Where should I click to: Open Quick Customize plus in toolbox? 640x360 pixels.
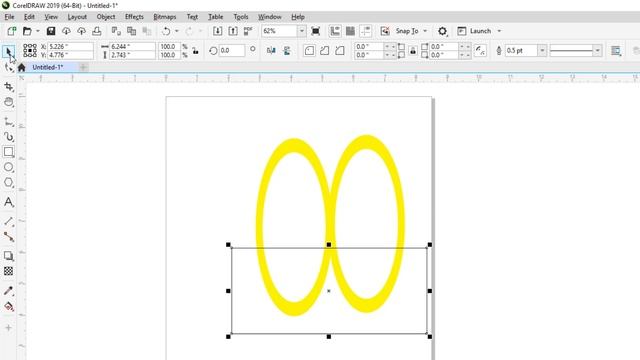(x=9, y=327)
